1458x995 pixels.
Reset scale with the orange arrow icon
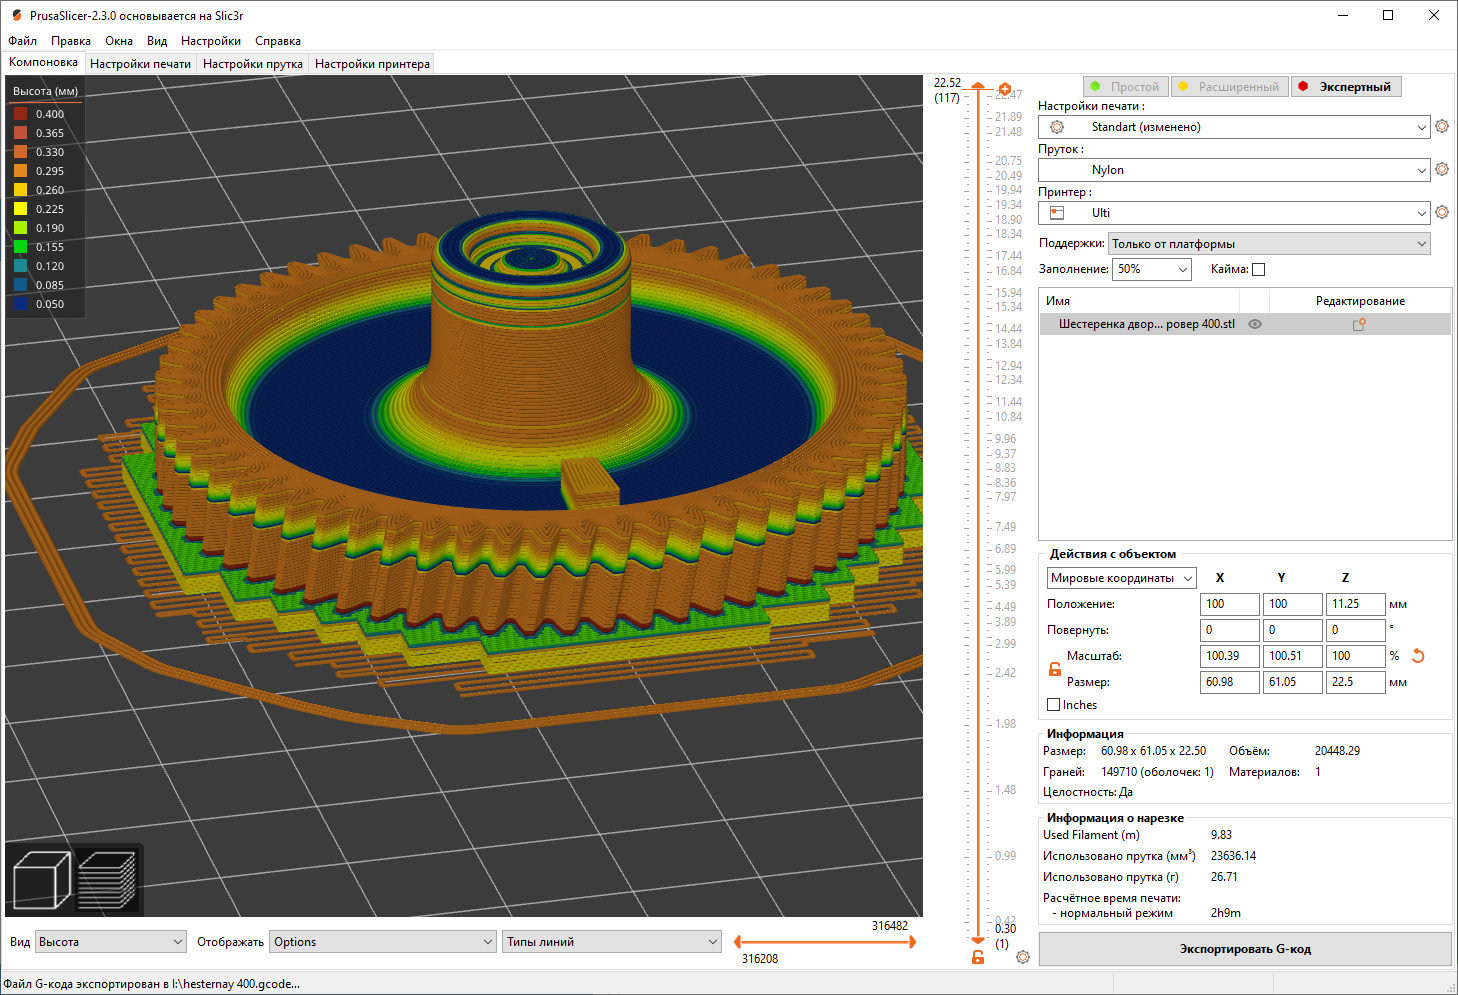1418,656
